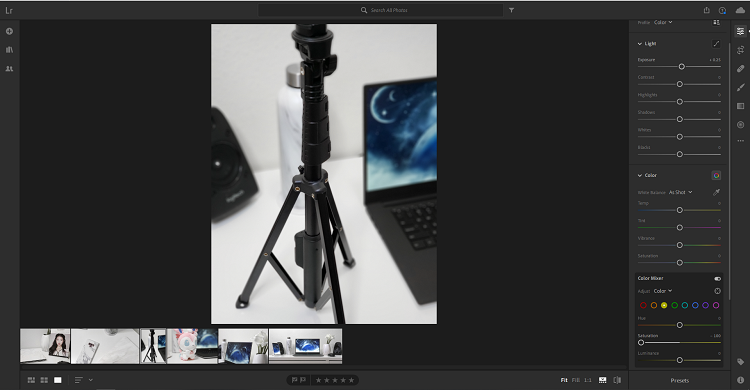The image size is (750, 390).
Task: Select the Brush adjustment tool
Action: 740,87
